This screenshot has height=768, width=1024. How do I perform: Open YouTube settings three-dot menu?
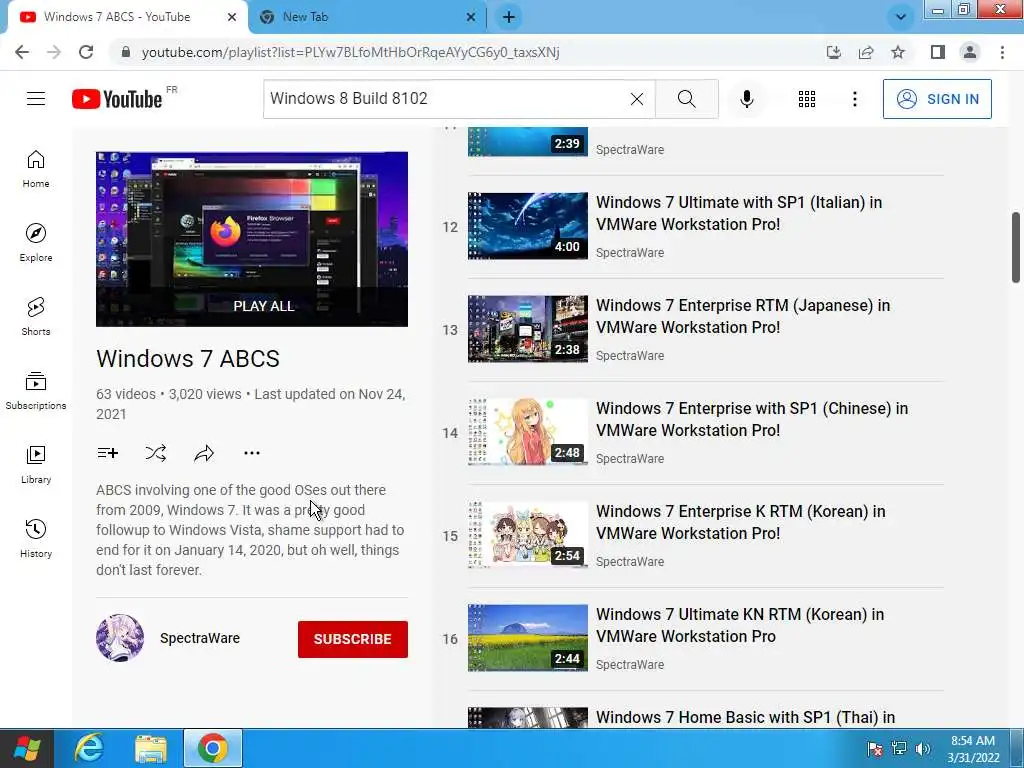pos(854,99)
